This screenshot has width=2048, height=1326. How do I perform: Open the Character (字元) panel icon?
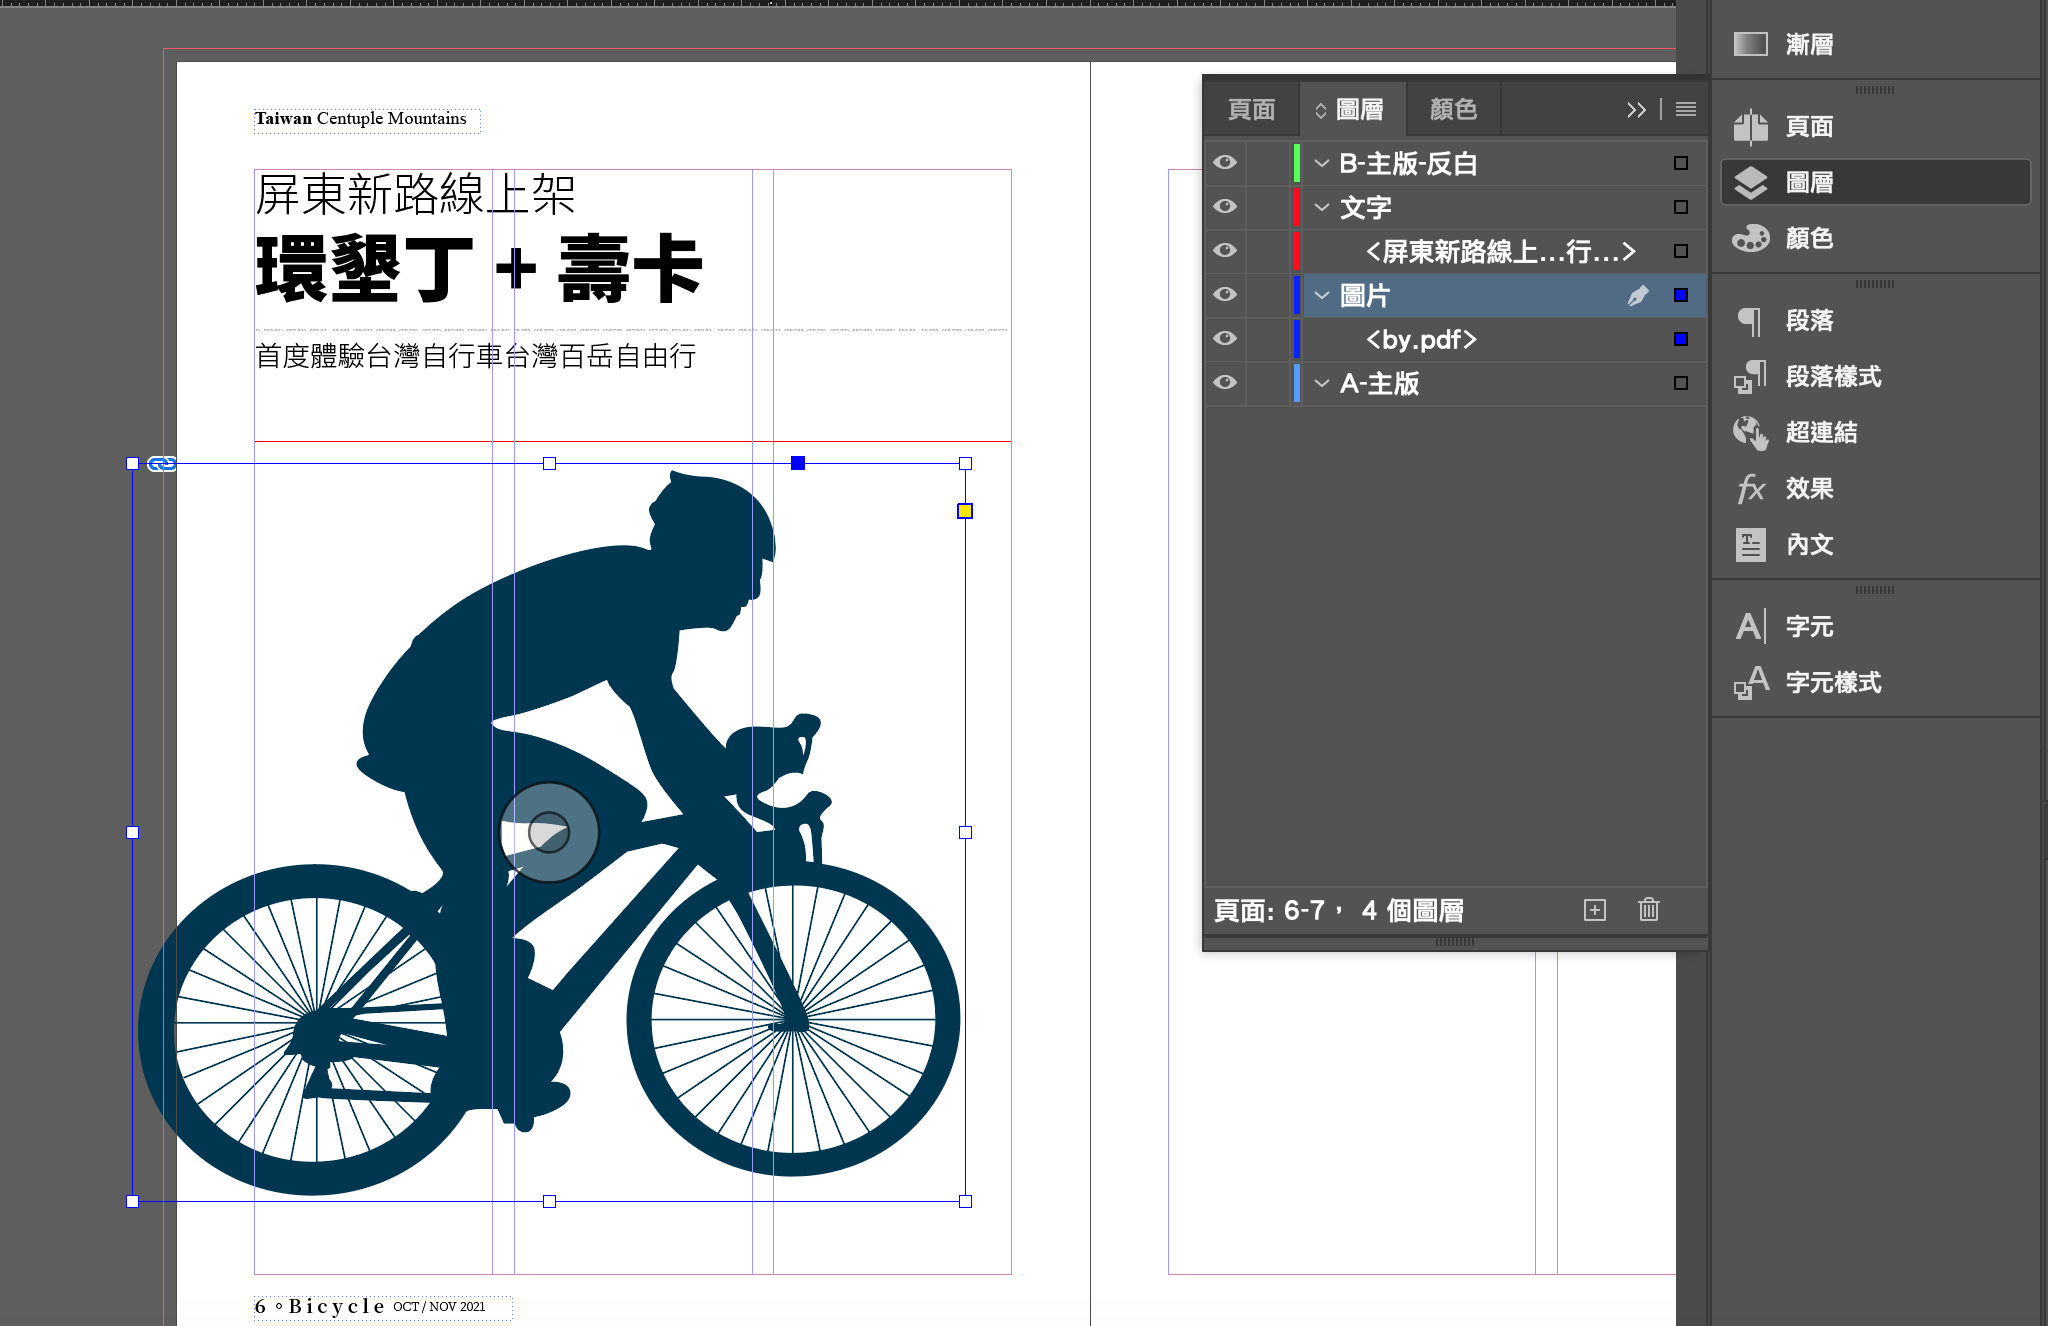(1750, 626)
